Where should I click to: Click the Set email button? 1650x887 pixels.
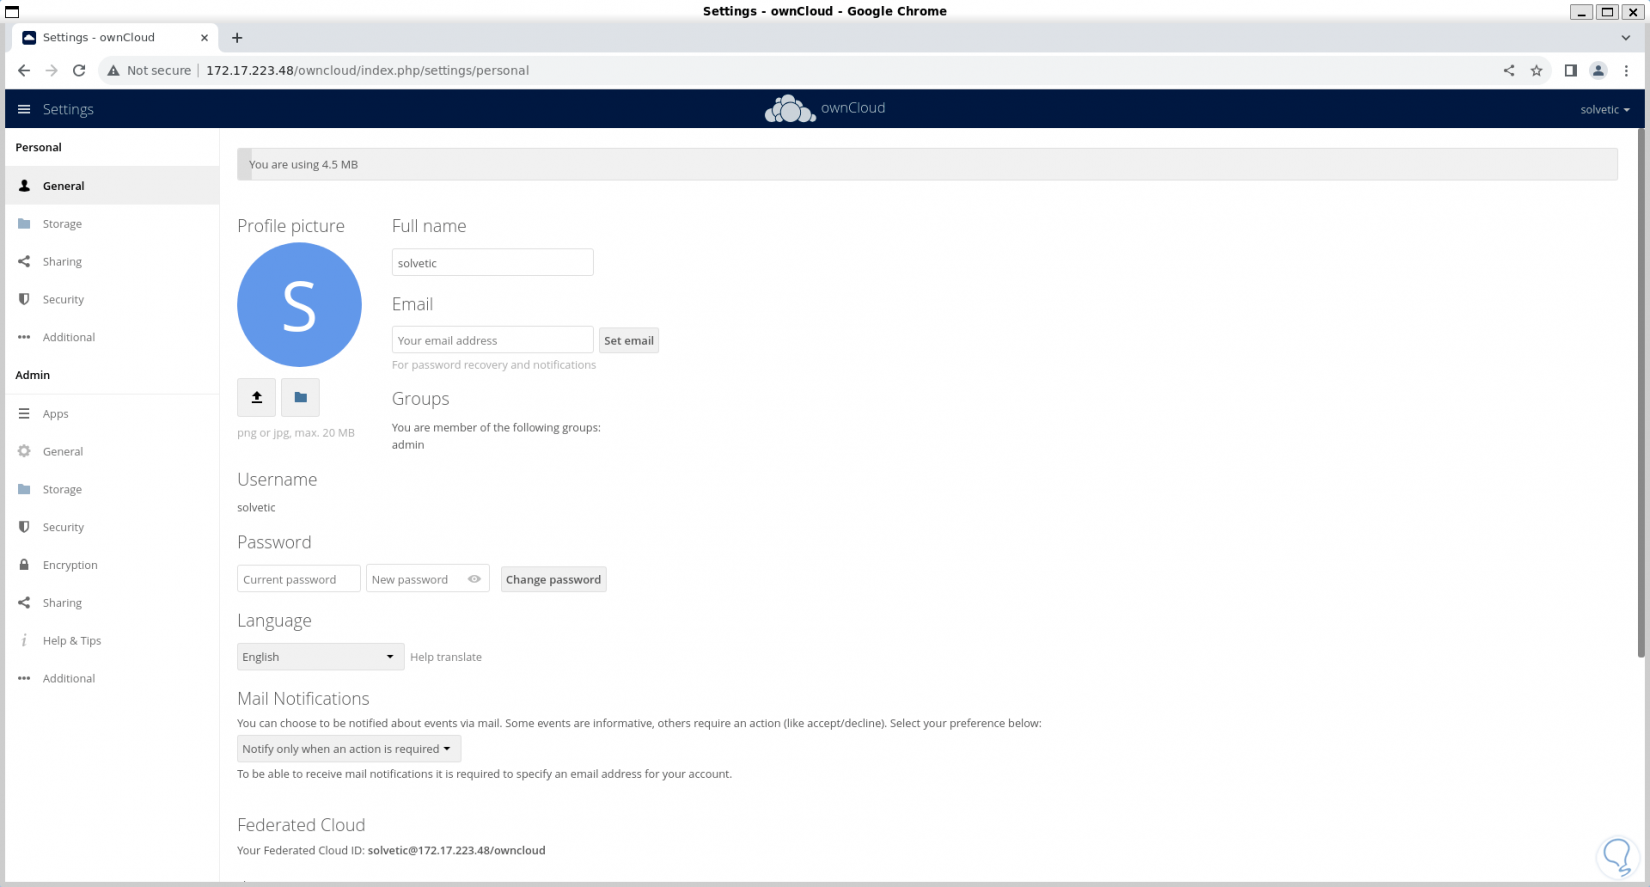pyautogui.click(x=629, y=341)
